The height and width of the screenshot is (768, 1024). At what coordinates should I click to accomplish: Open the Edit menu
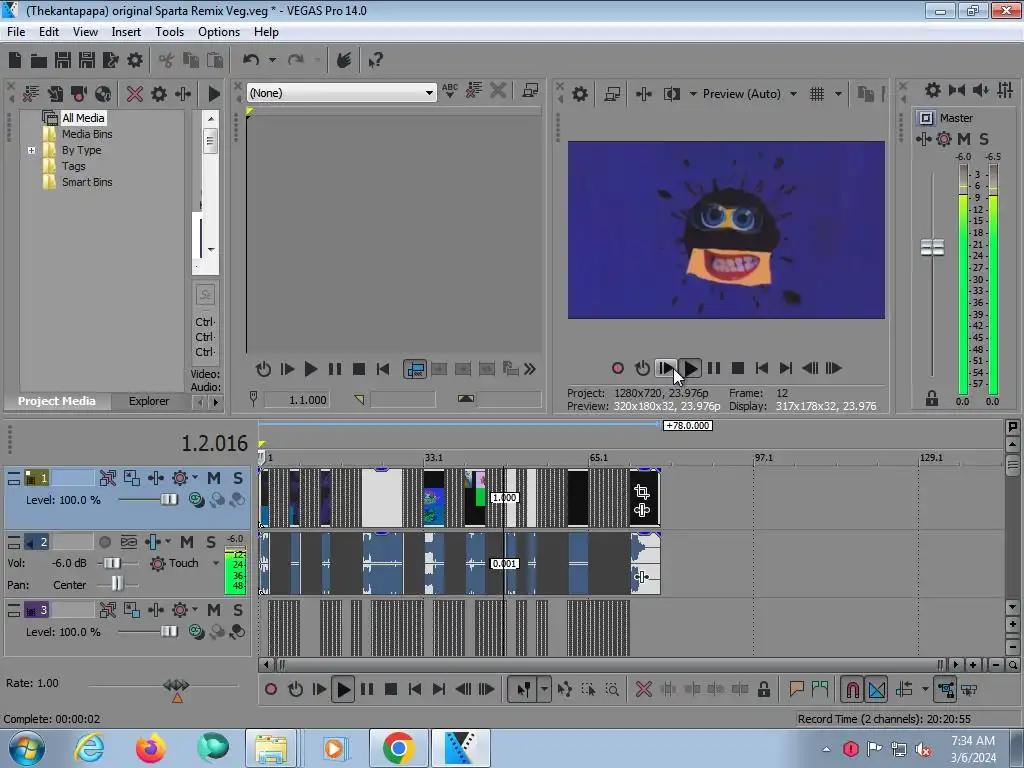[48, 32]
